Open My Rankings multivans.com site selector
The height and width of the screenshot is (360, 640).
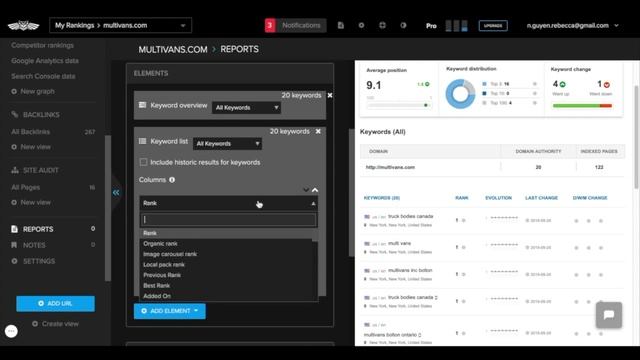[x=120, y=25]
